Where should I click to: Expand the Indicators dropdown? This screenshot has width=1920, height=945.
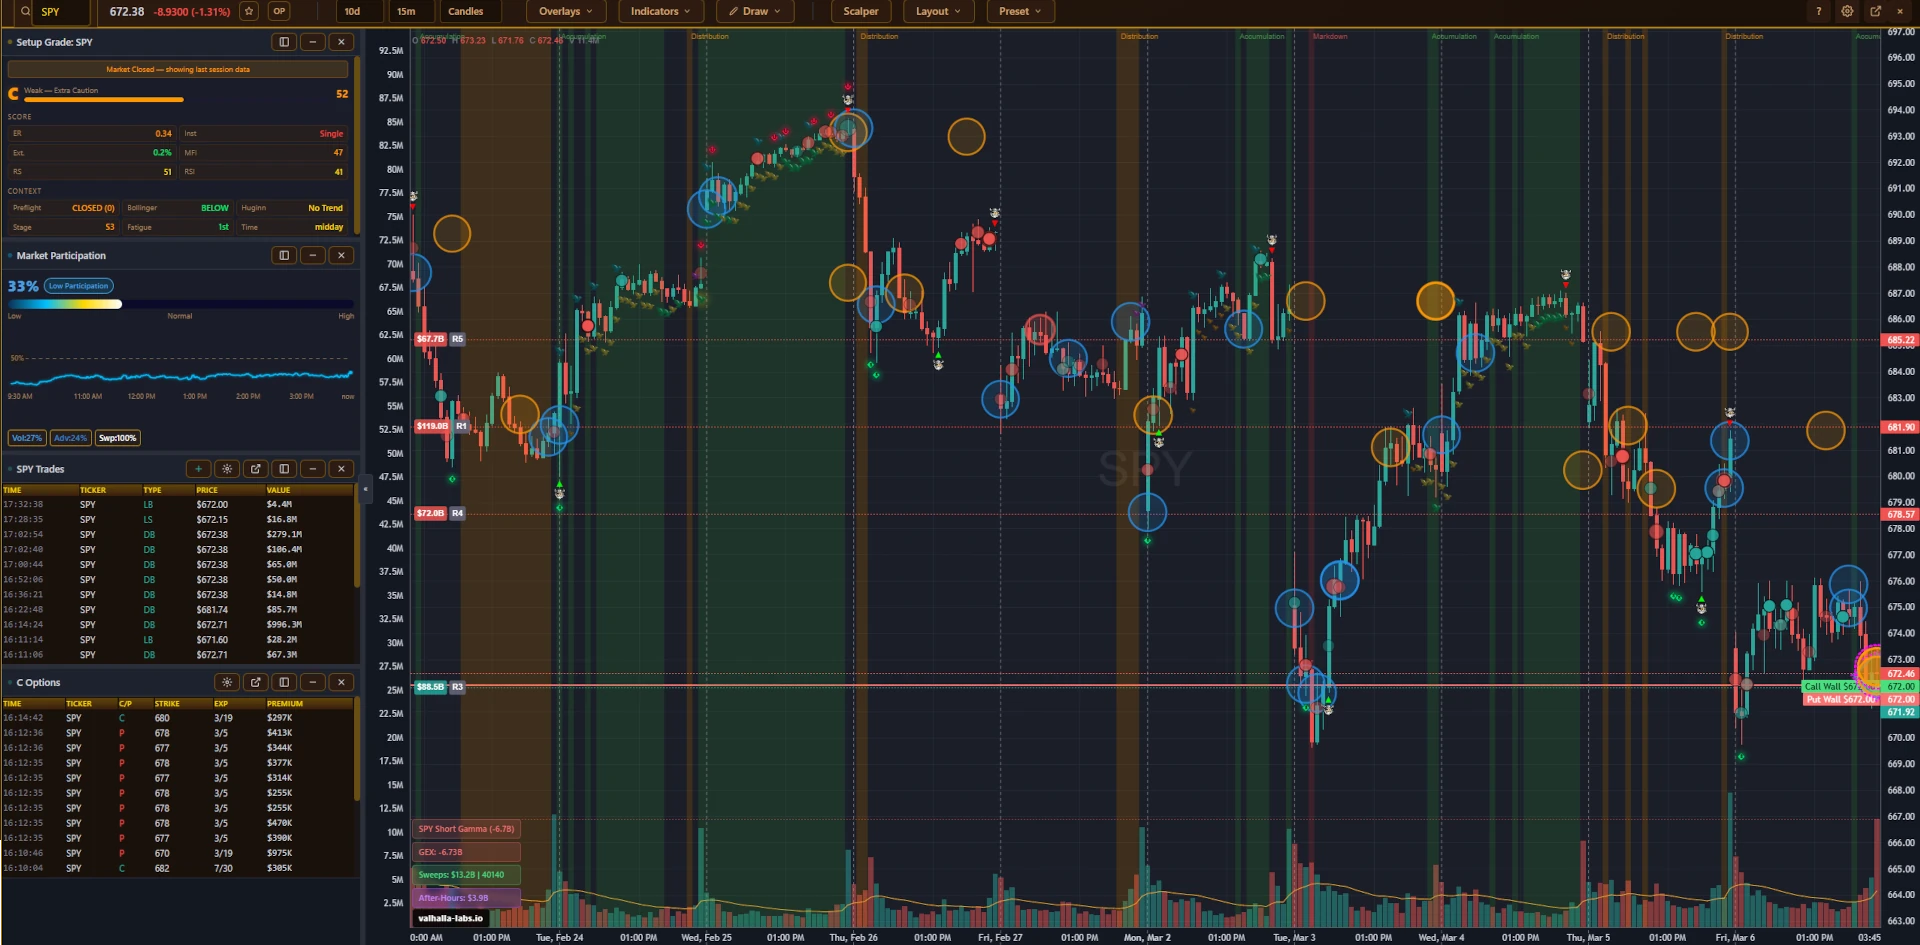click(x=659, y=11)
